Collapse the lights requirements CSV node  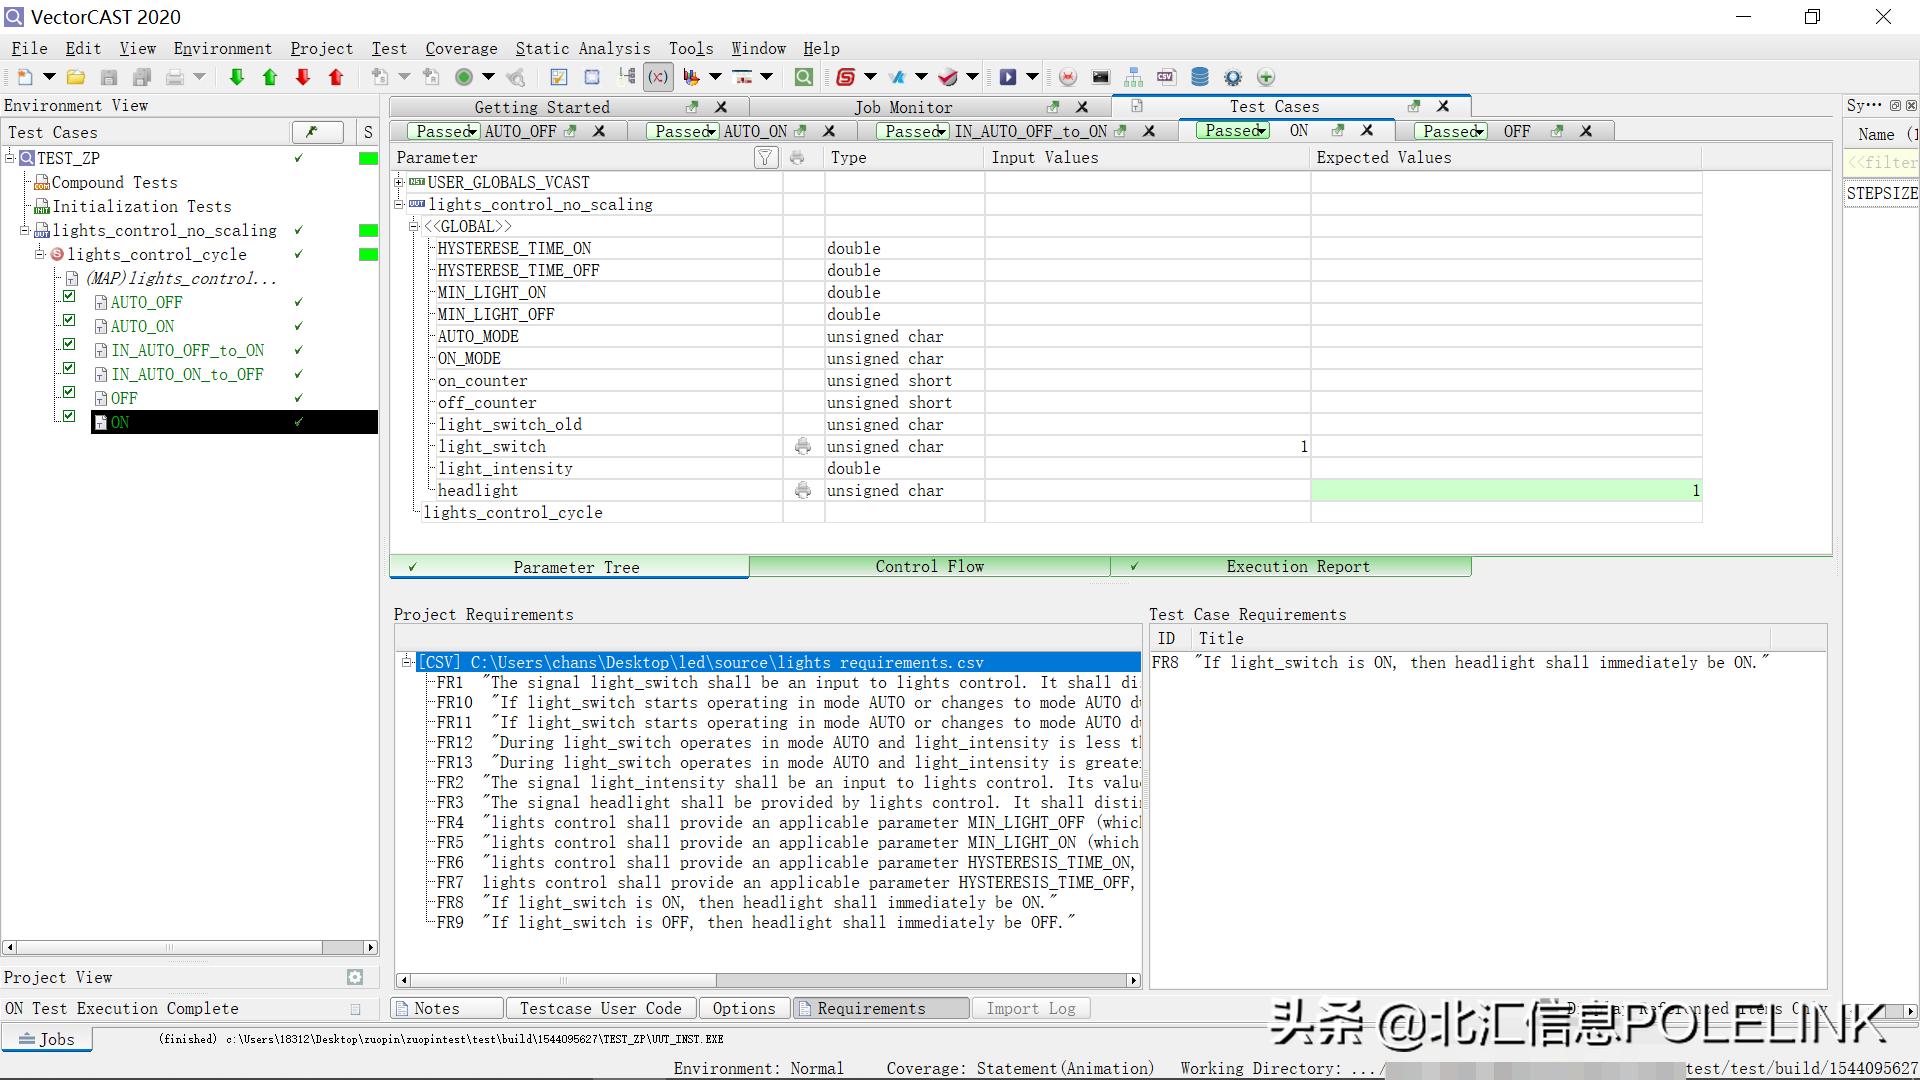pyautogui.click(x=406, y=661)
